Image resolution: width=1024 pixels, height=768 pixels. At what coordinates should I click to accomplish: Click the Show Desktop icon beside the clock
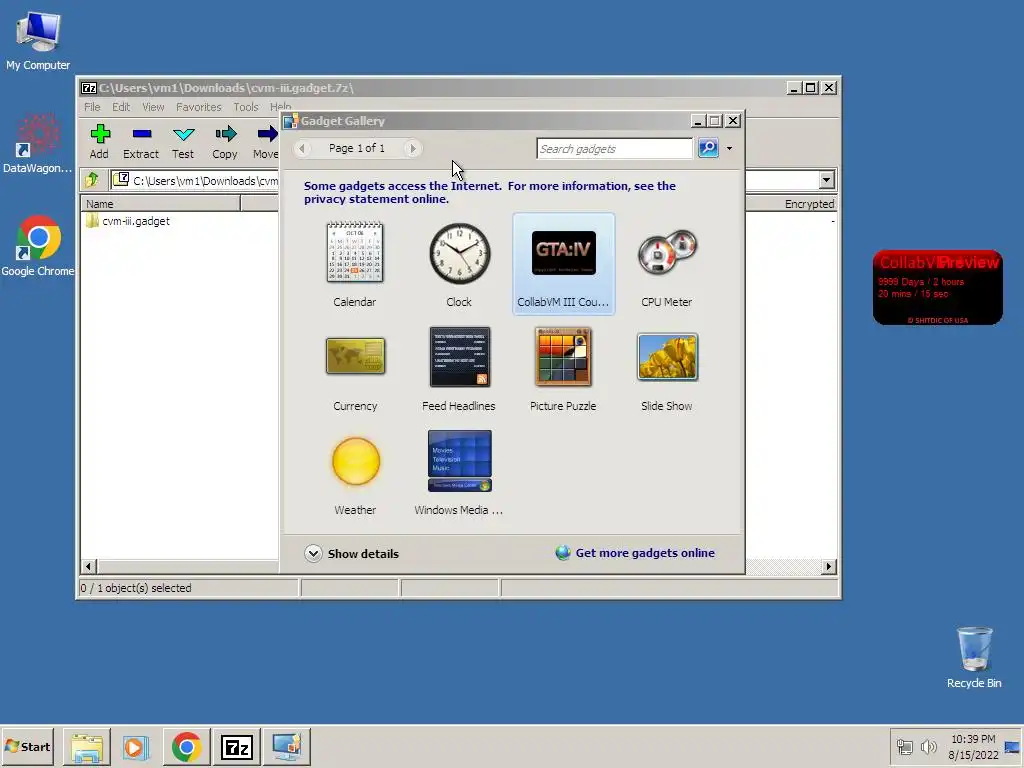point(1013,747)
